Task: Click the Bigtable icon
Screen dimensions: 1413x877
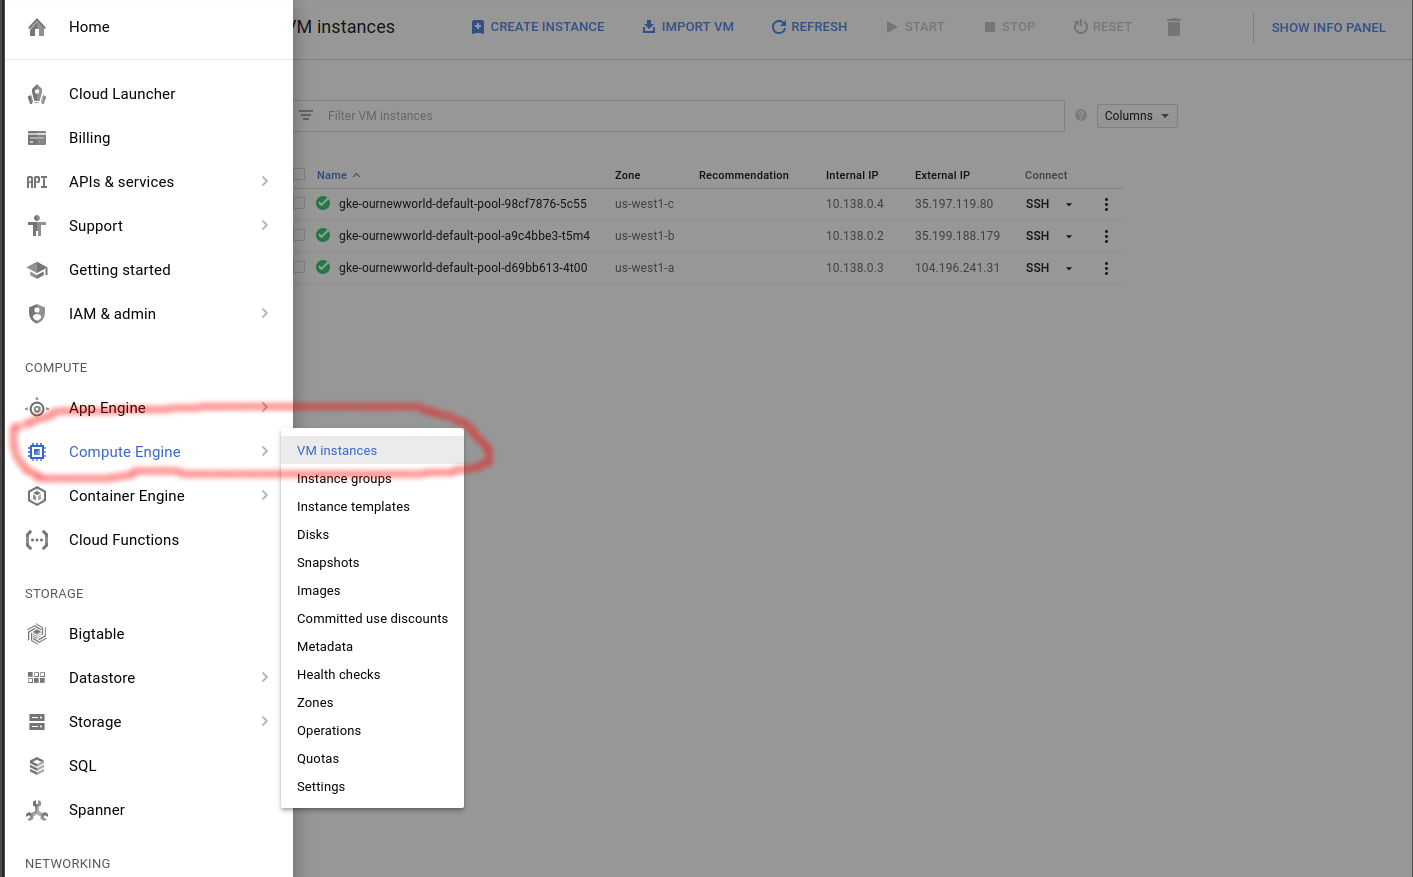Action: [37, 634]
